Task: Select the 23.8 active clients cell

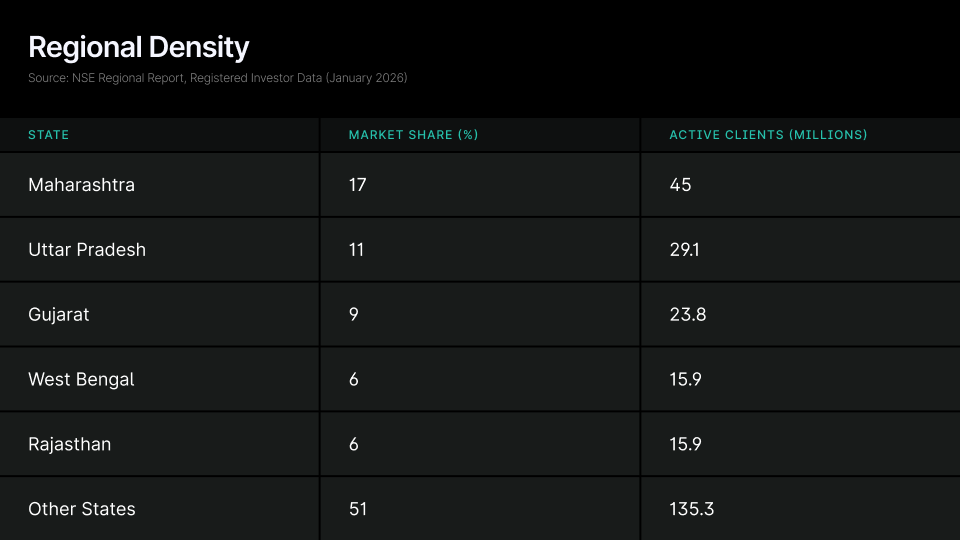Action: (x=688, y=315)
